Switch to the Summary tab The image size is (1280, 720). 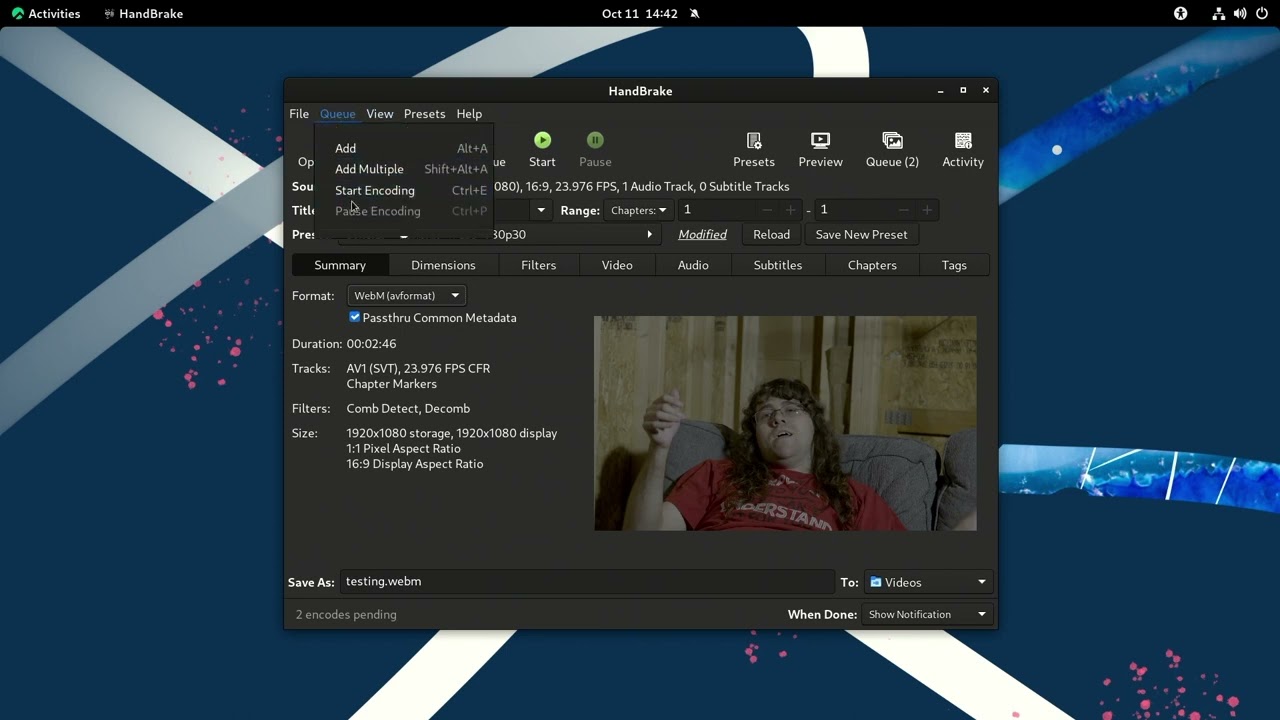pos(340,265)
